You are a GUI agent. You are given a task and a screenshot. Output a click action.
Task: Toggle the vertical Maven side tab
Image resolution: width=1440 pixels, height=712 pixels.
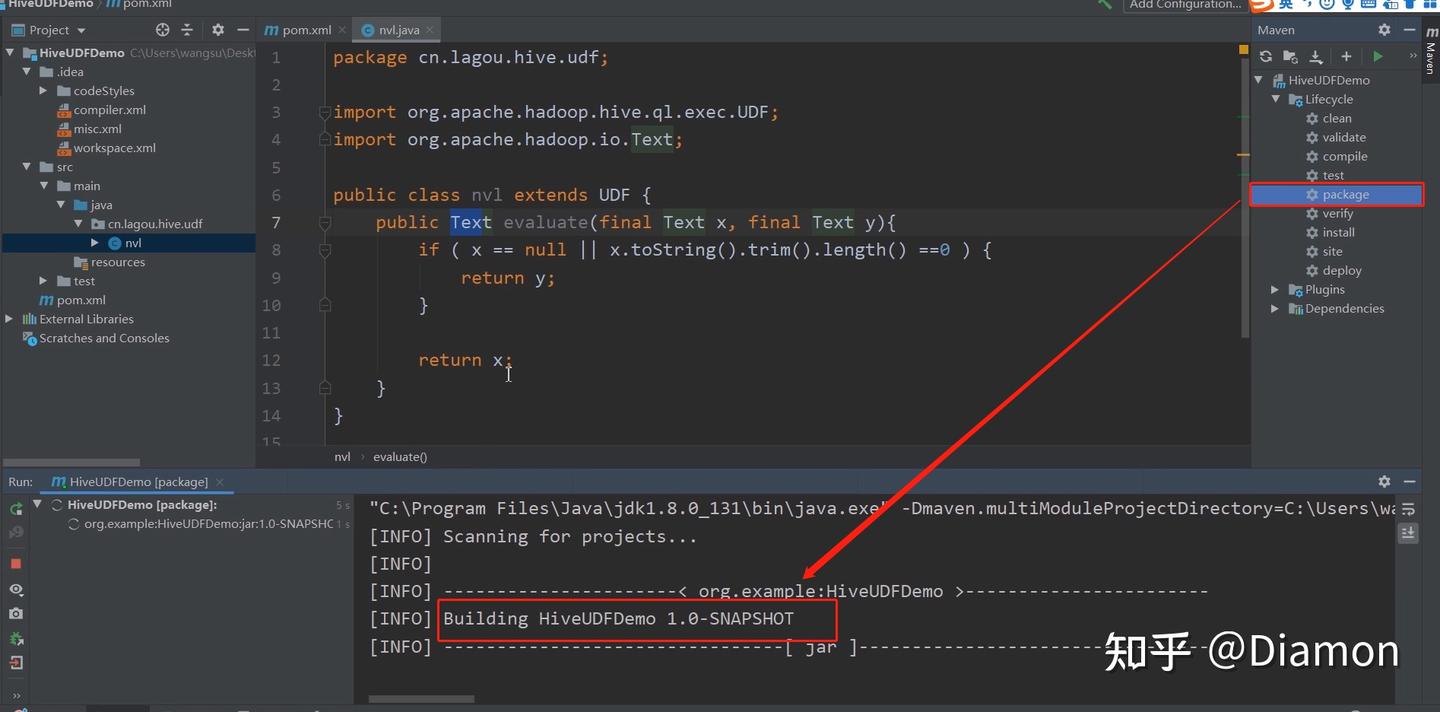pyautogui.click(x=1431, y=53)
